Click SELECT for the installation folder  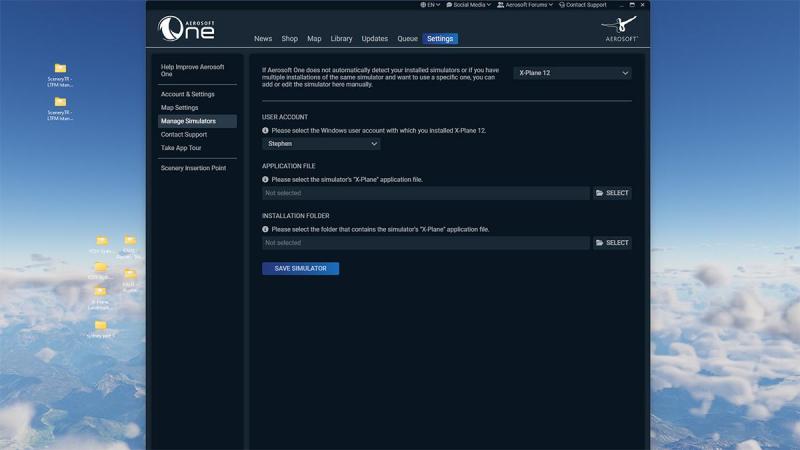[612, 243]
